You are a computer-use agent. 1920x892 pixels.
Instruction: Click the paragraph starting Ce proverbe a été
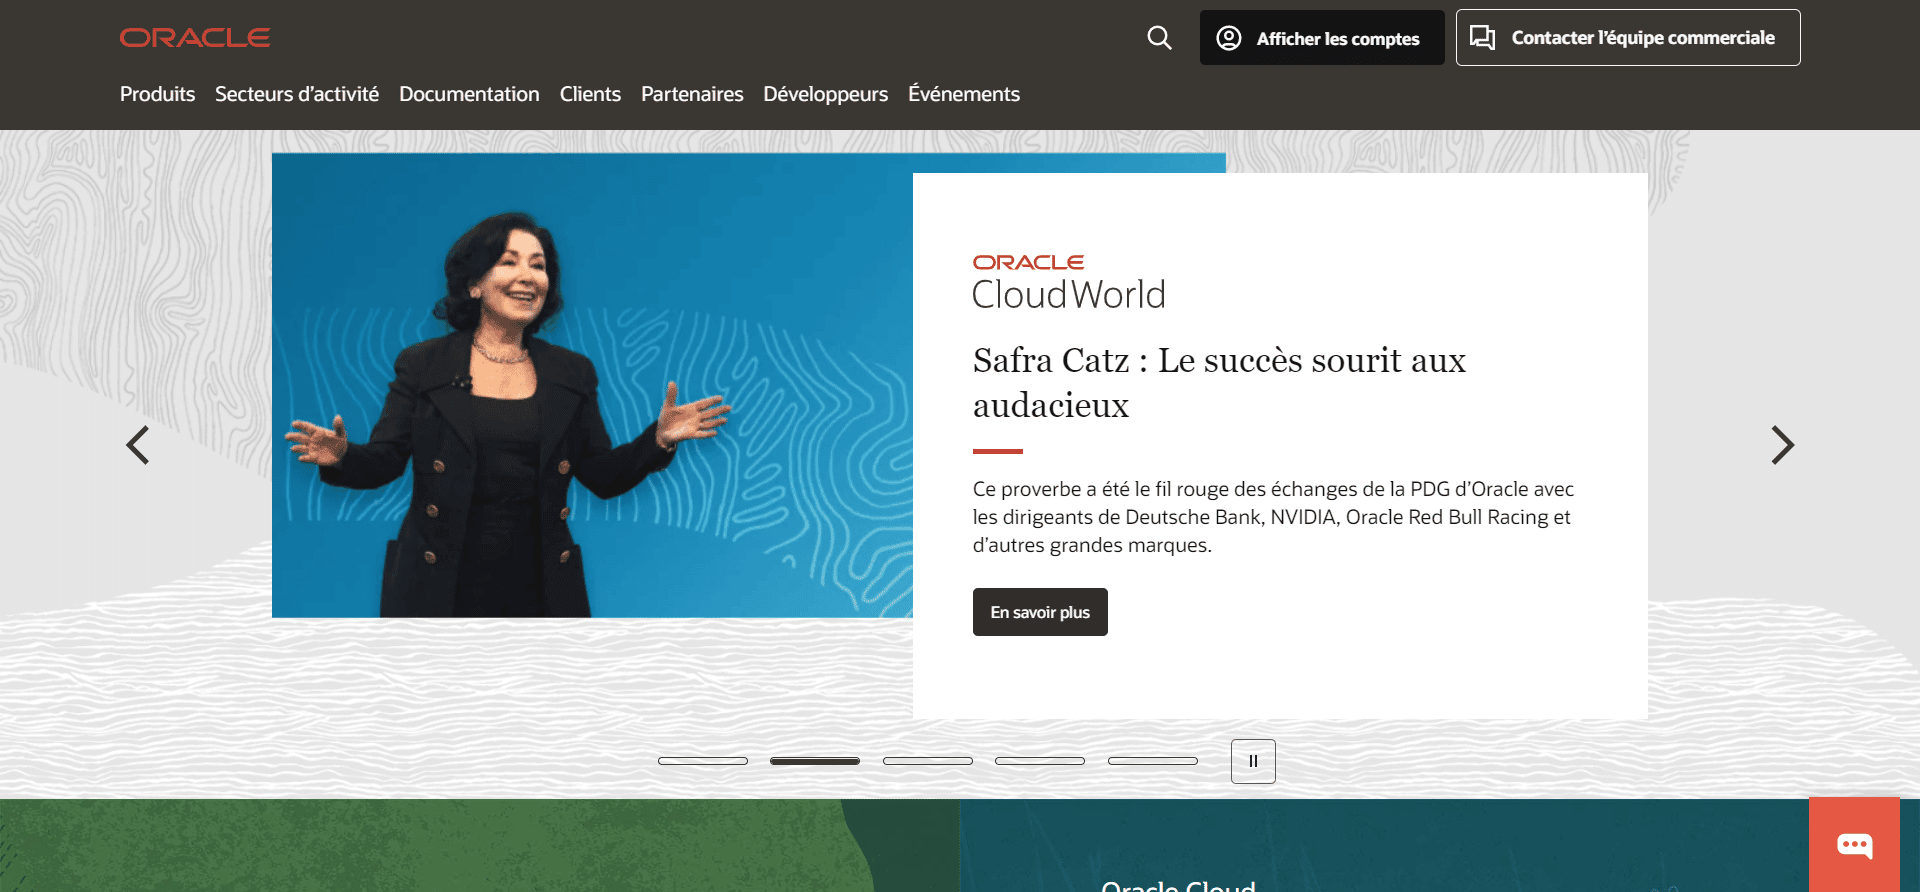click(x=1273, y=517)
